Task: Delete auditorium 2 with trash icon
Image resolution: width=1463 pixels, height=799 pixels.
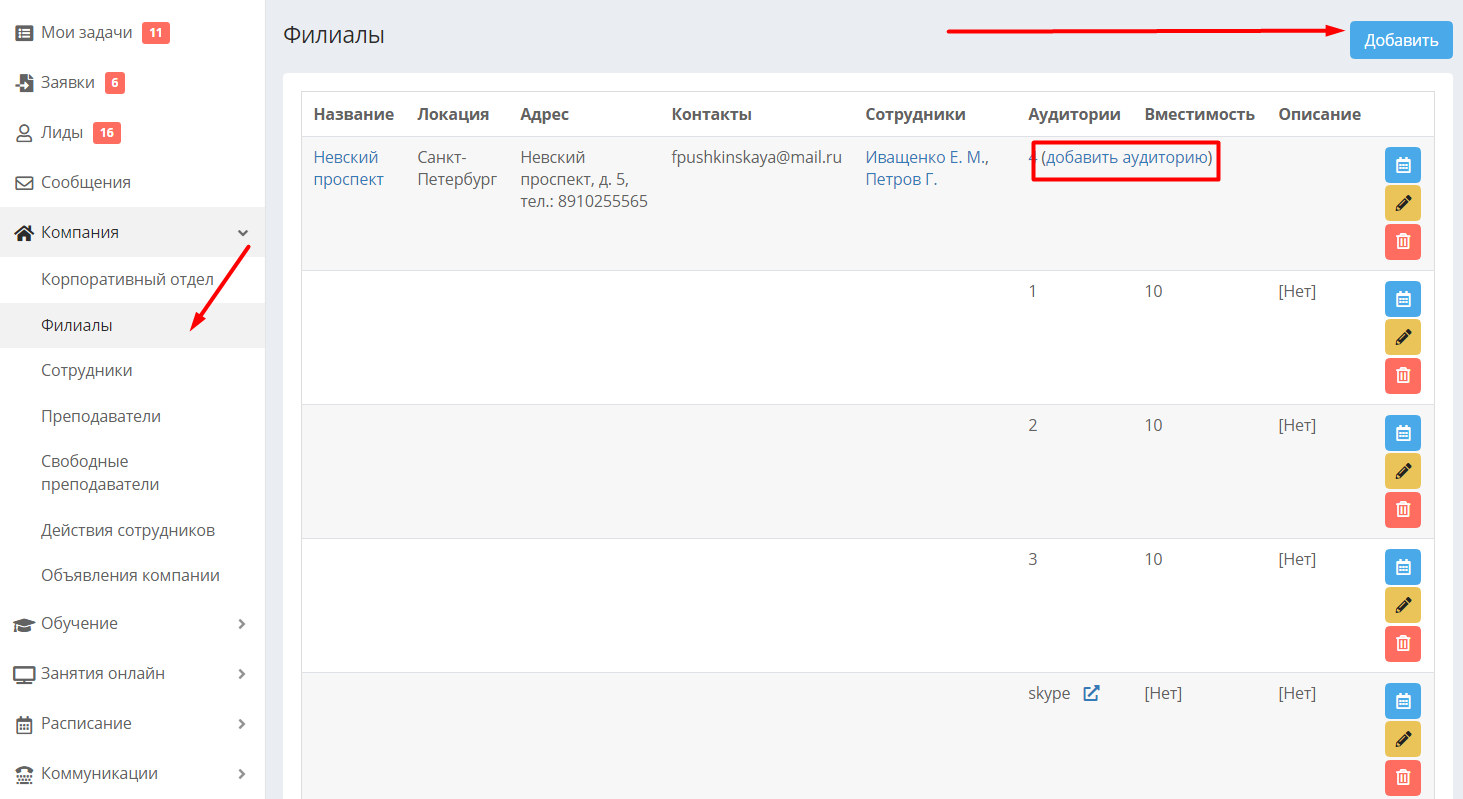Action: [x=1402, y=510]
